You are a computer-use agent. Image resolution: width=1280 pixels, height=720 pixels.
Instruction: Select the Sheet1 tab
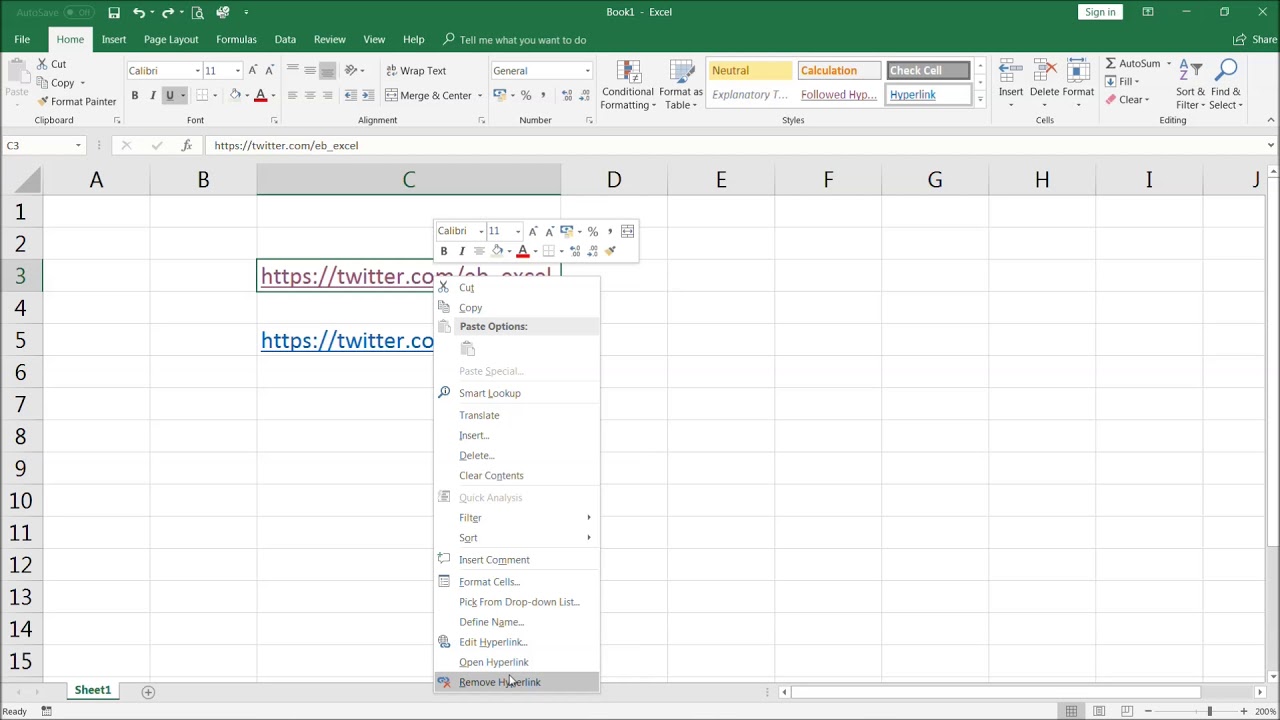[x=92, y=690]
